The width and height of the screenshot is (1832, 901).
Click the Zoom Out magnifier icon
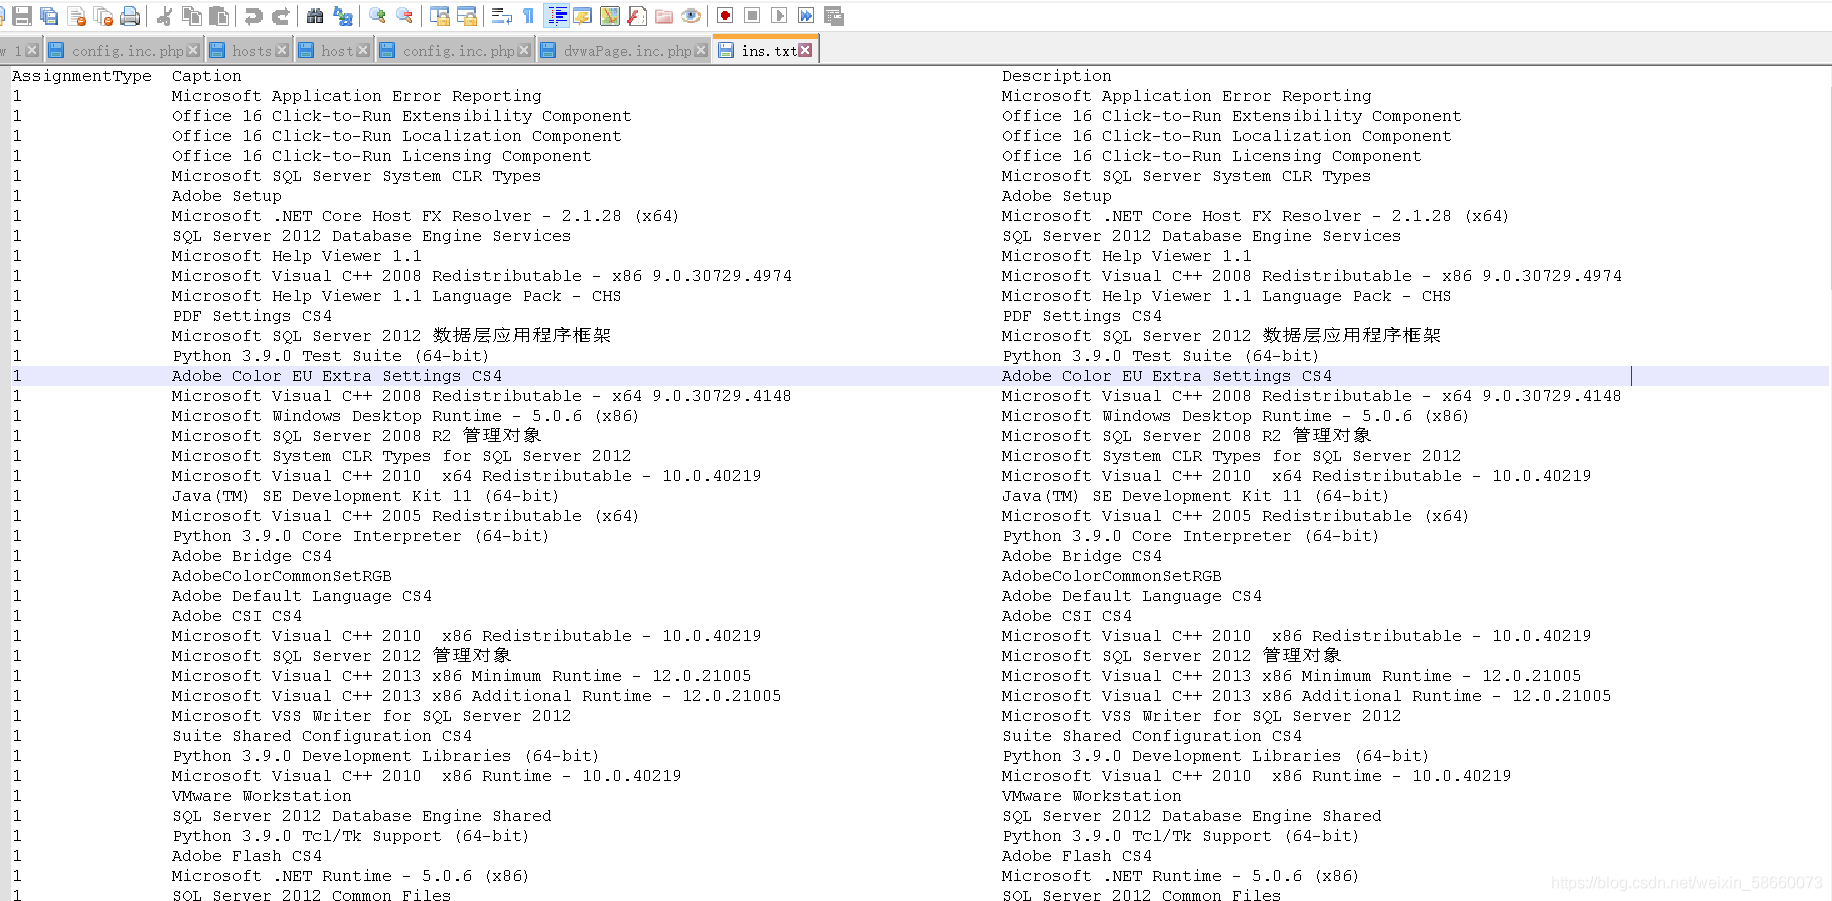click(404, 16)
